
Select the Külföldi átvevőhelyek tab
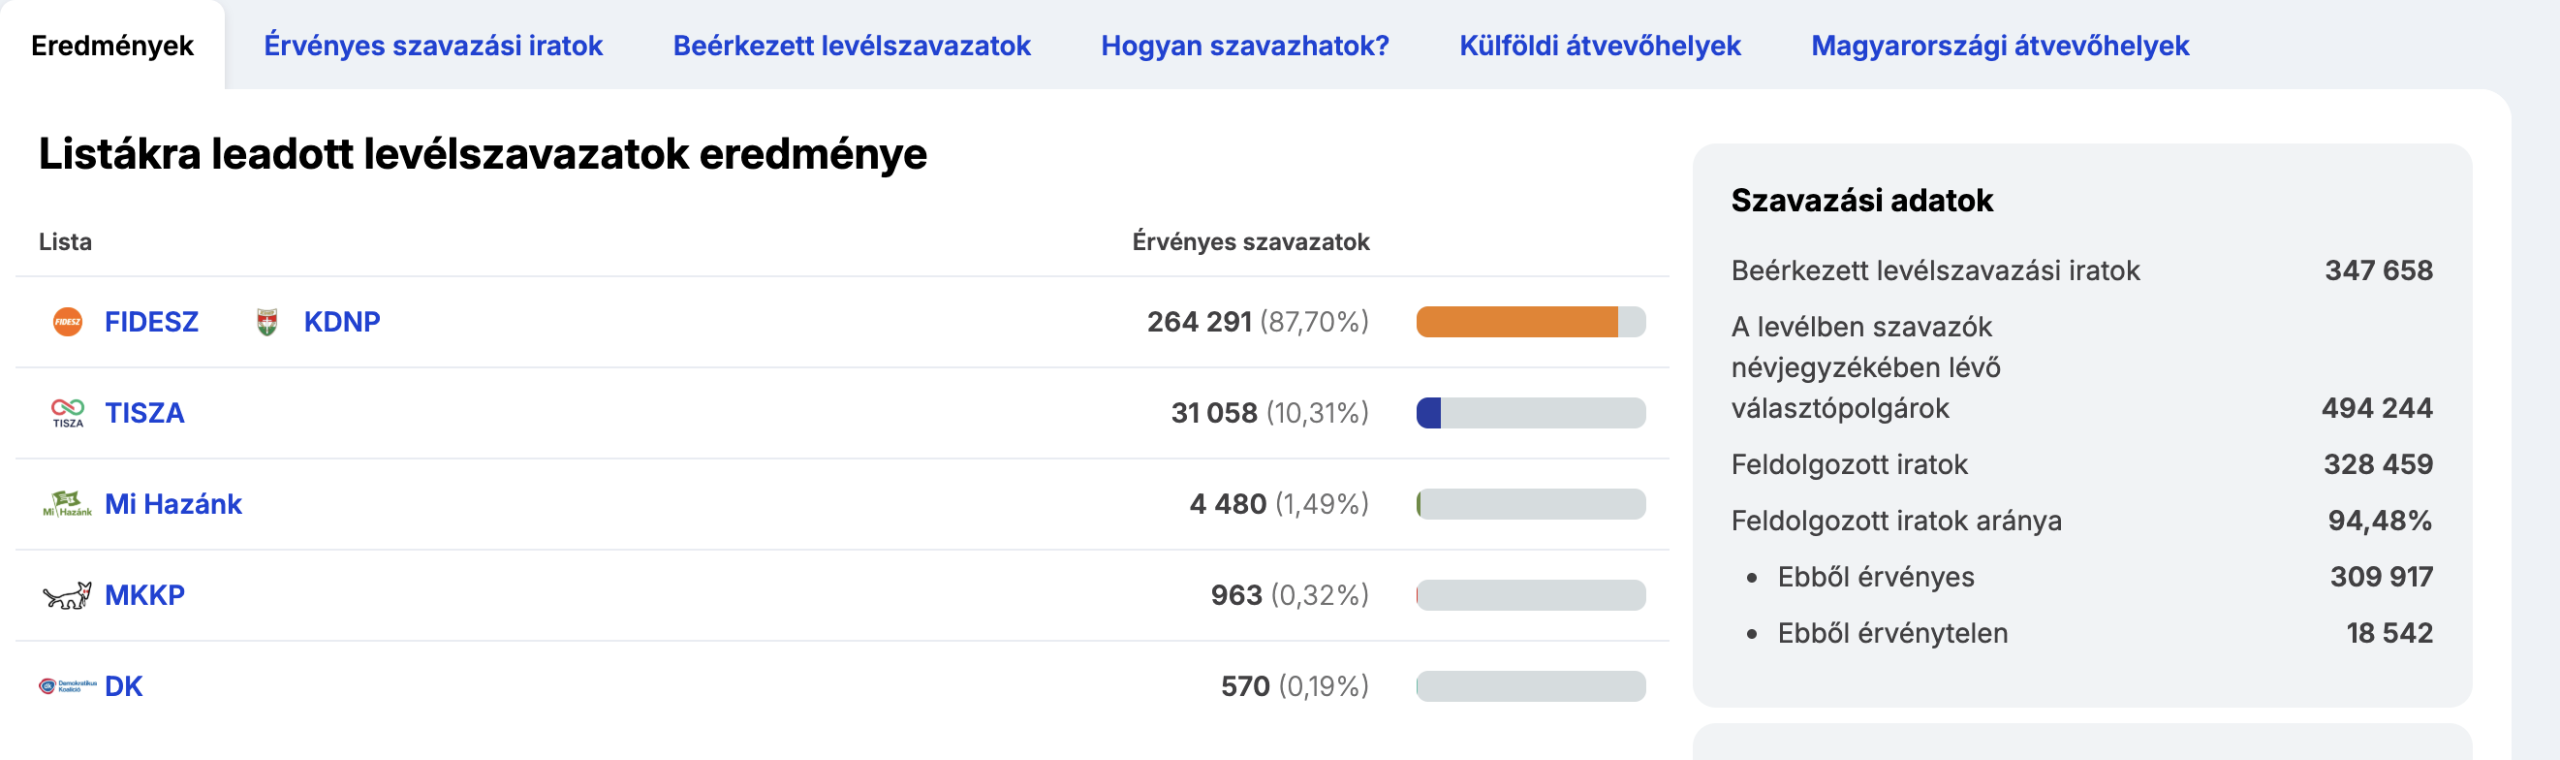[x=1600, y=46]
